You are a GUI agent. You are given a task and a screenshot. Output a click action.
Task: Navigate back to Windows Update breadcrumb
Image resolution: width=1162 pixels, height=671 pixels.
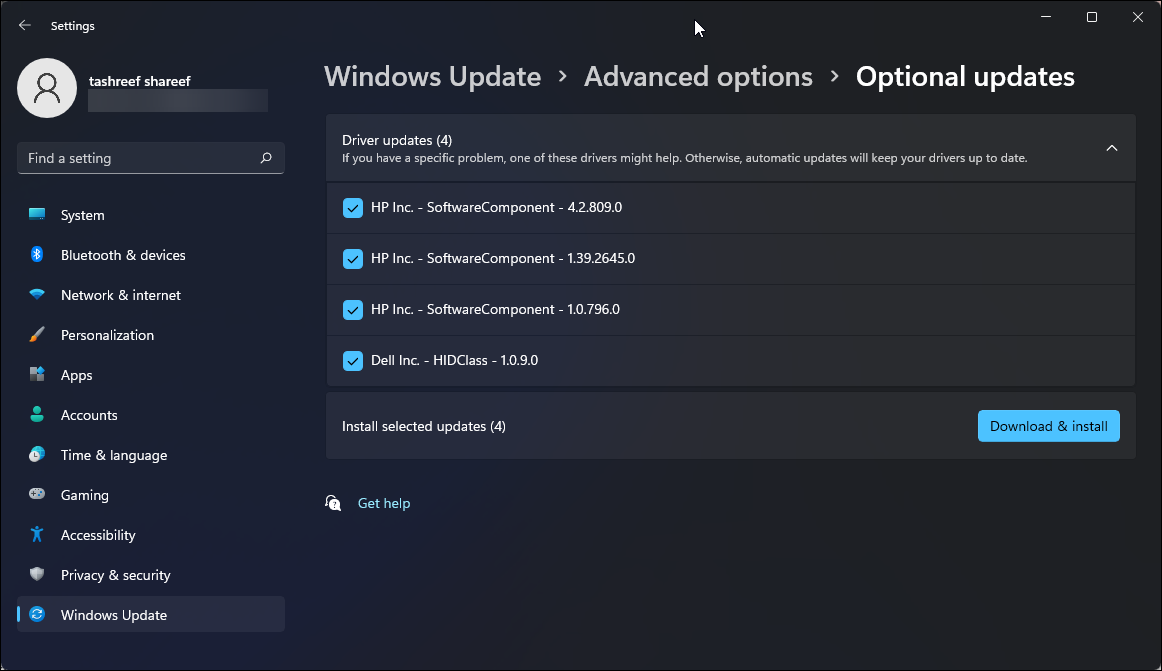(x=432, y=76)
